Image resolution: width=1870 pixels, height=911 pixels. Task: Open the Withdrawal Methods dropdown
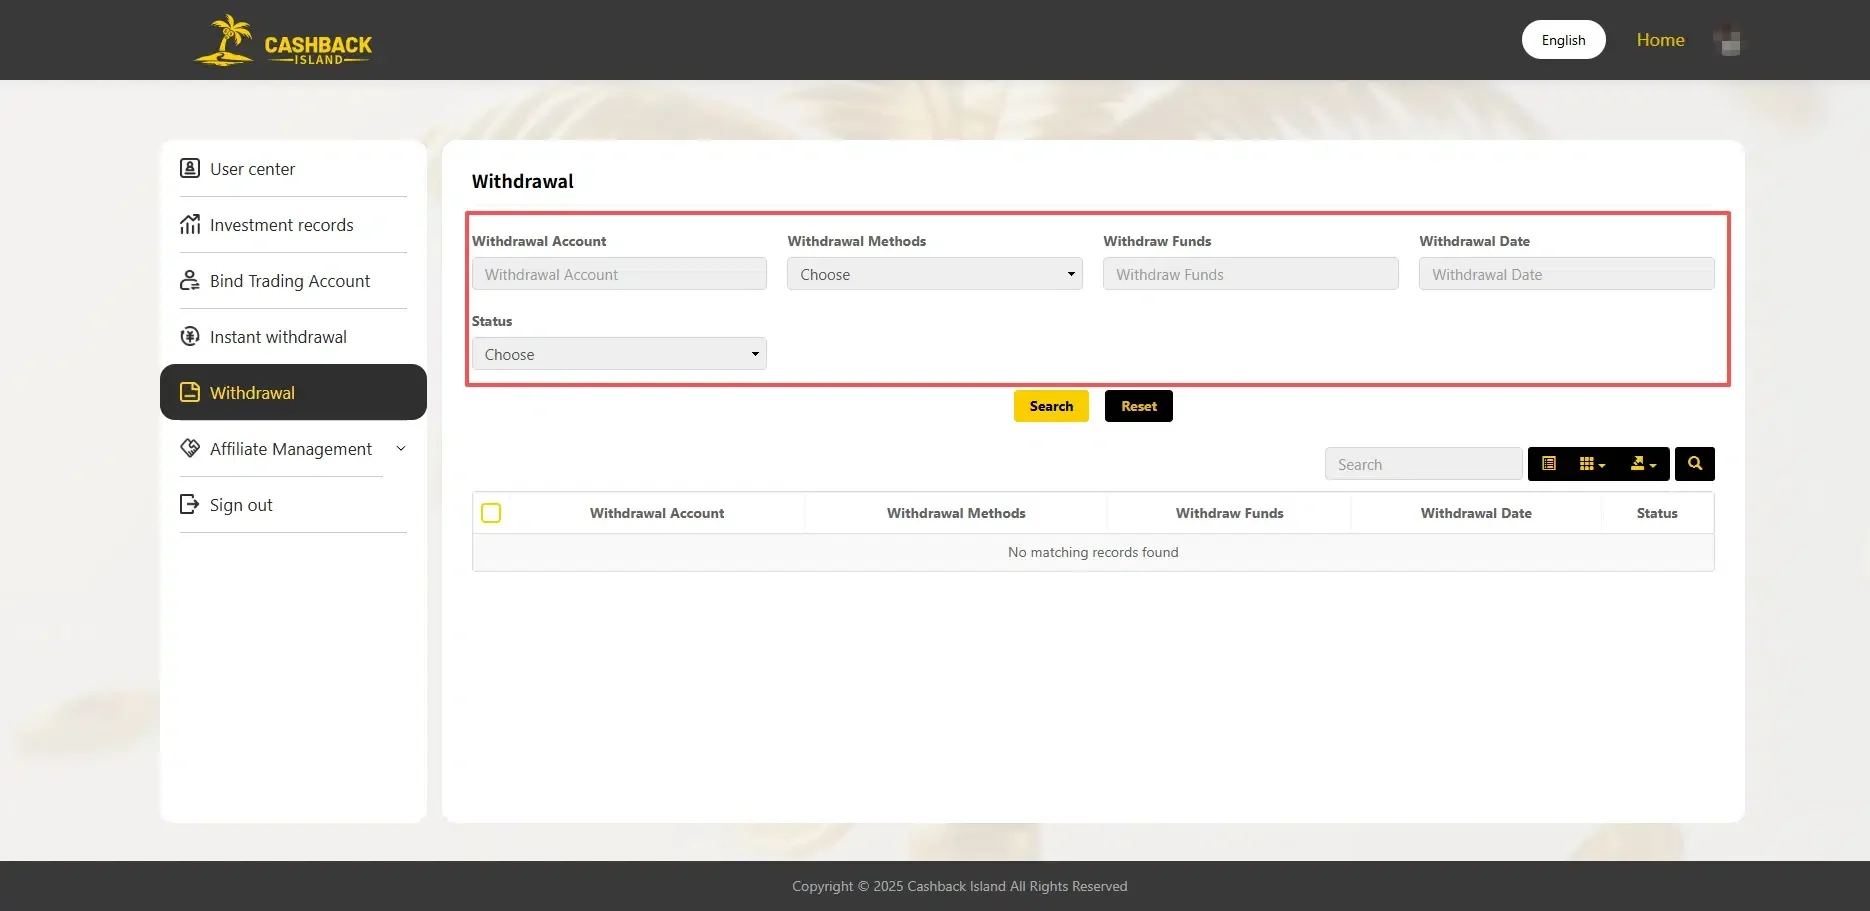933,273
